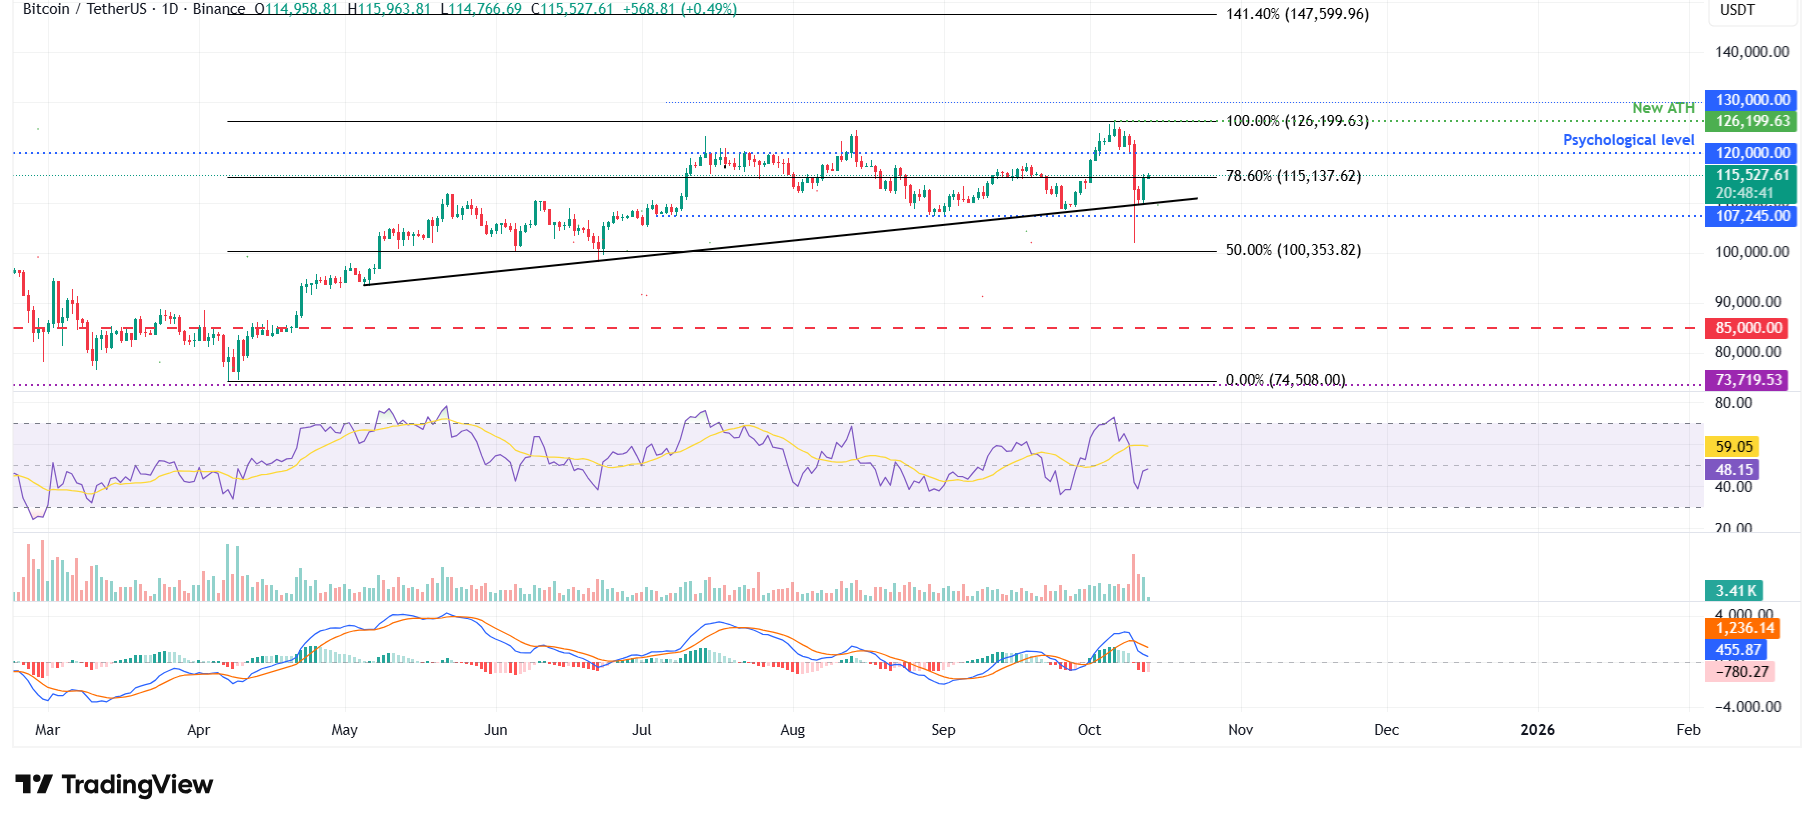Click the red 85,000.00 price tag

(x=1748, y=328)
